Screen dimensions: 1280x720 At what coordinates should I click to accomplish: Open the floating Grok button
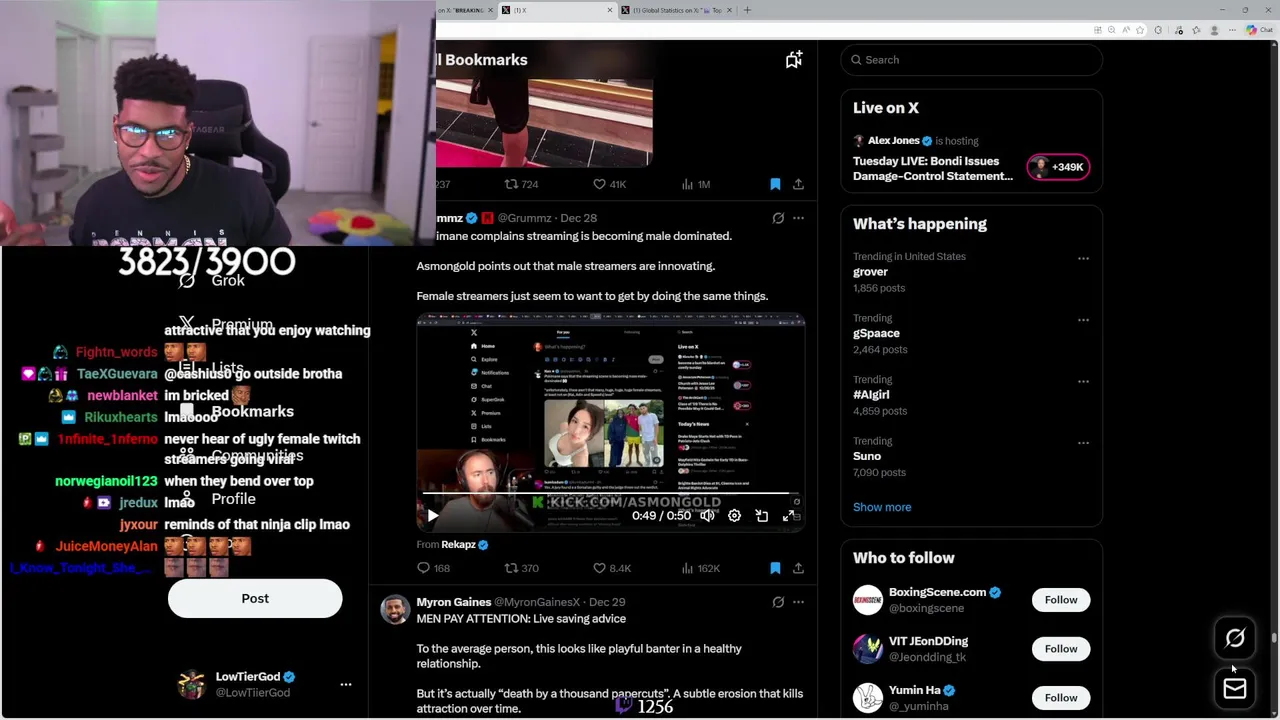(x=1235, y=638)
